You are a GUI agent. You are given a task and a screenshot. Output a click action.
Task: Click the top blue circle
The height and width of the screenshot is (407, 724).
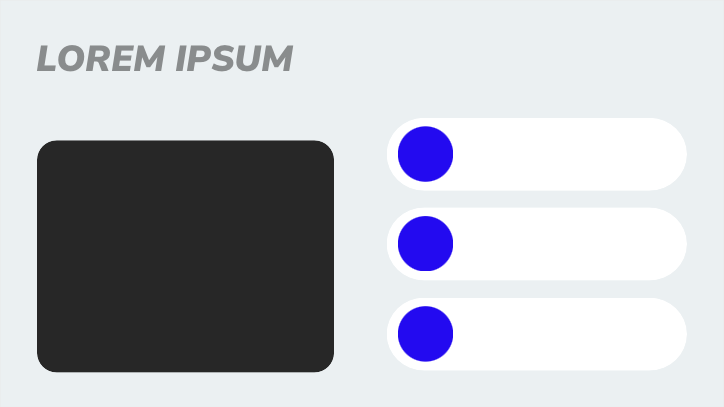425,154
